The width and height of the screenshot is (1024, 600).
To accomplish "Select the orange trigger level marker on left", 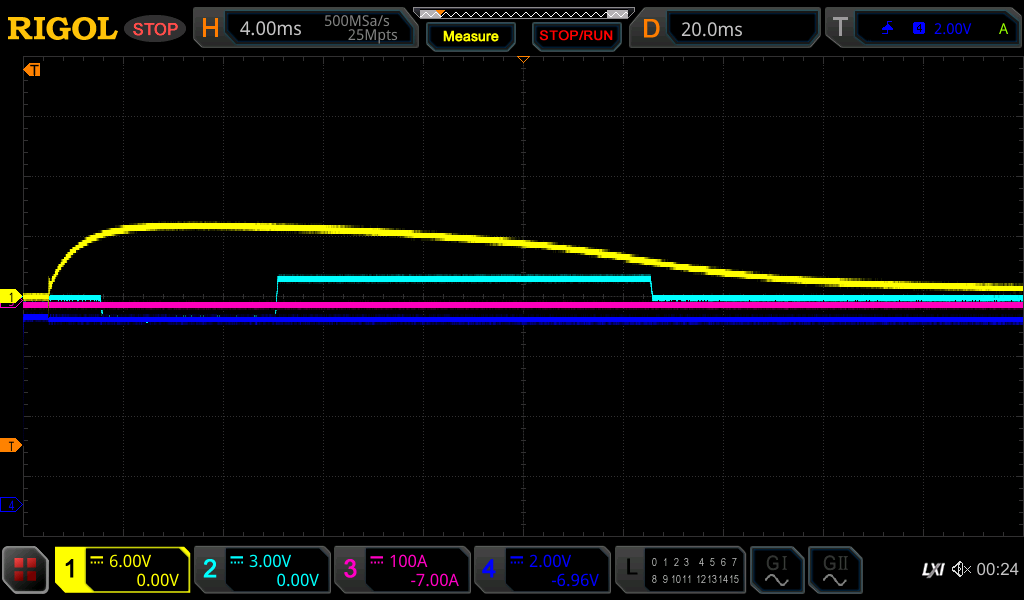I will click(x=11, y=445).
